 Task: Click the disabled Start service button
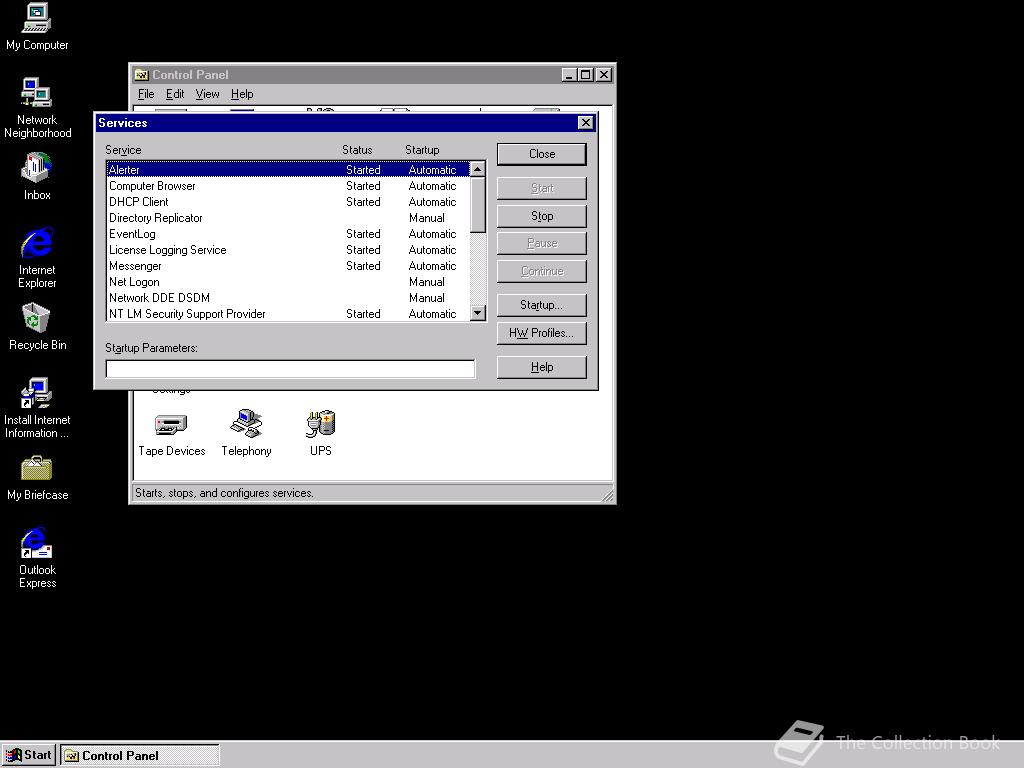[541, 188]
